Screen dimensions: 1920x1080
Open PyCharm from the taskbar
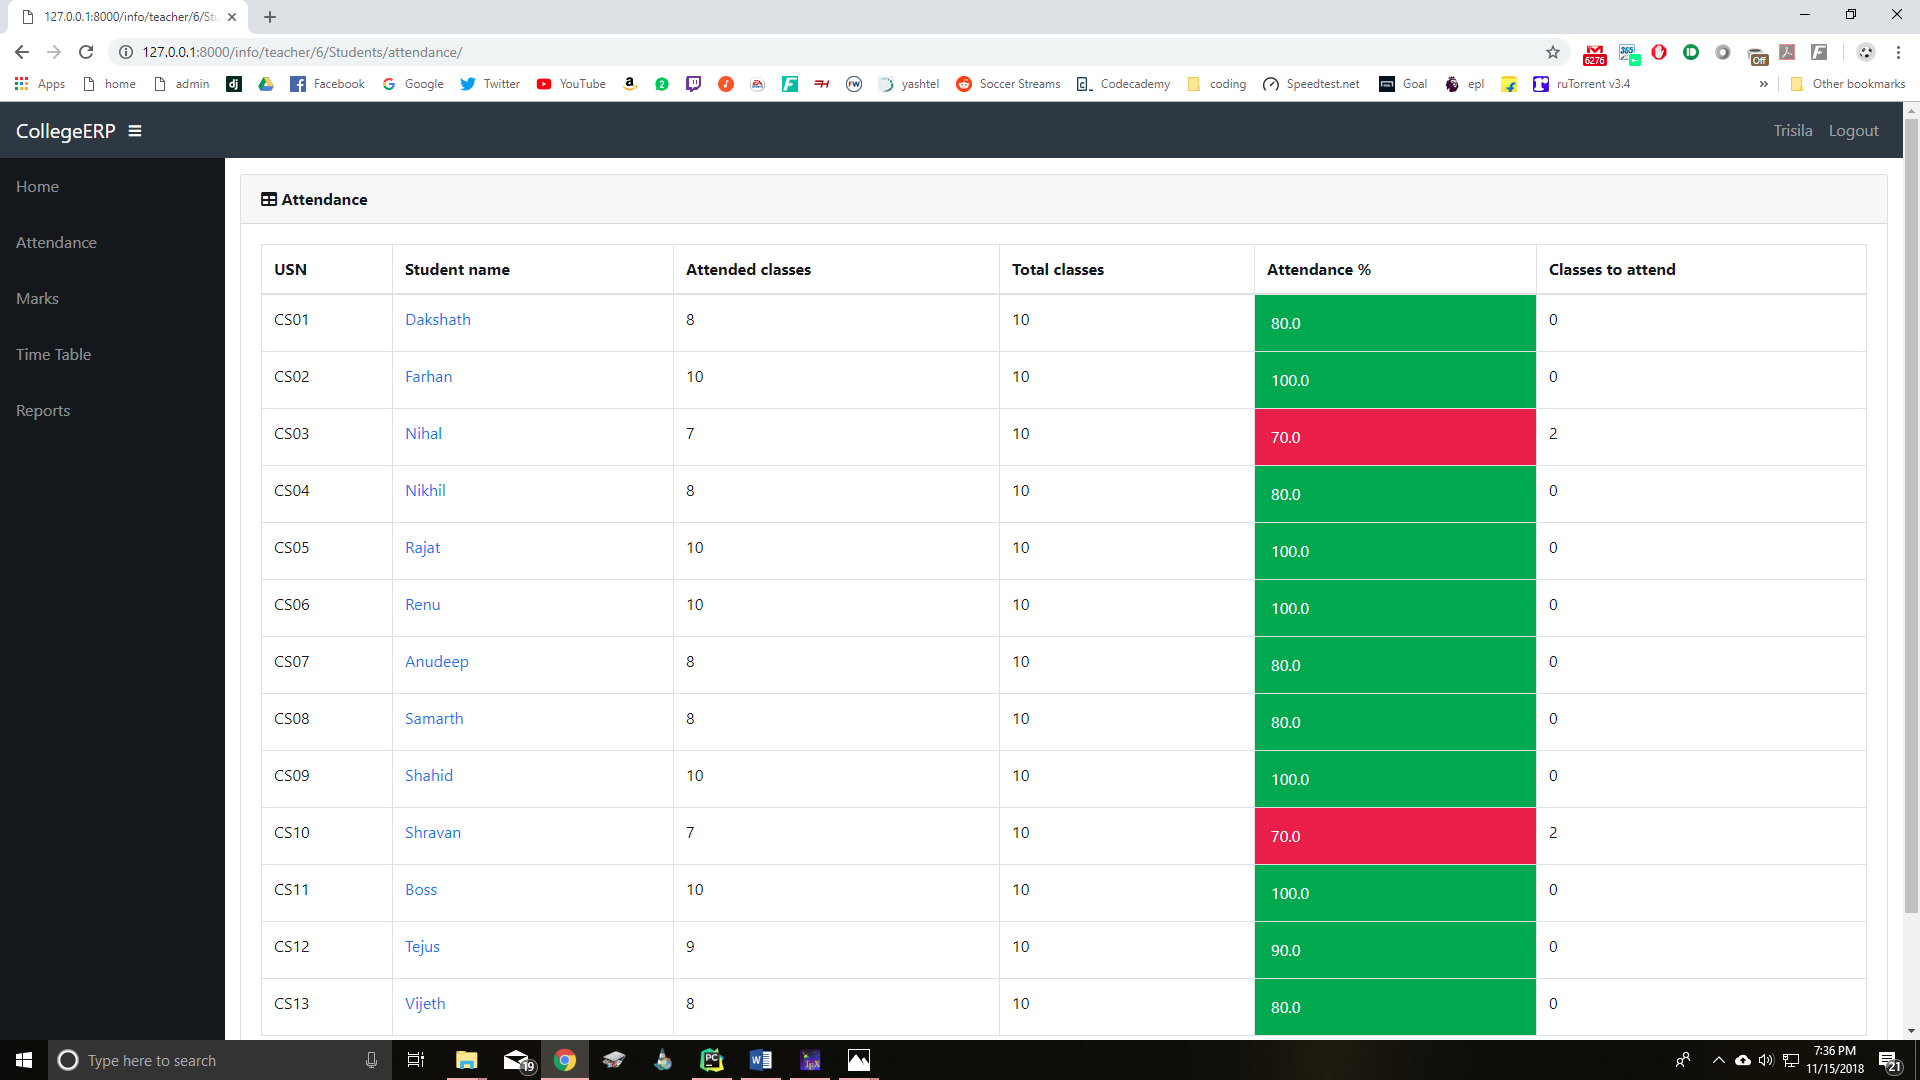click(x=711, y=1060)
